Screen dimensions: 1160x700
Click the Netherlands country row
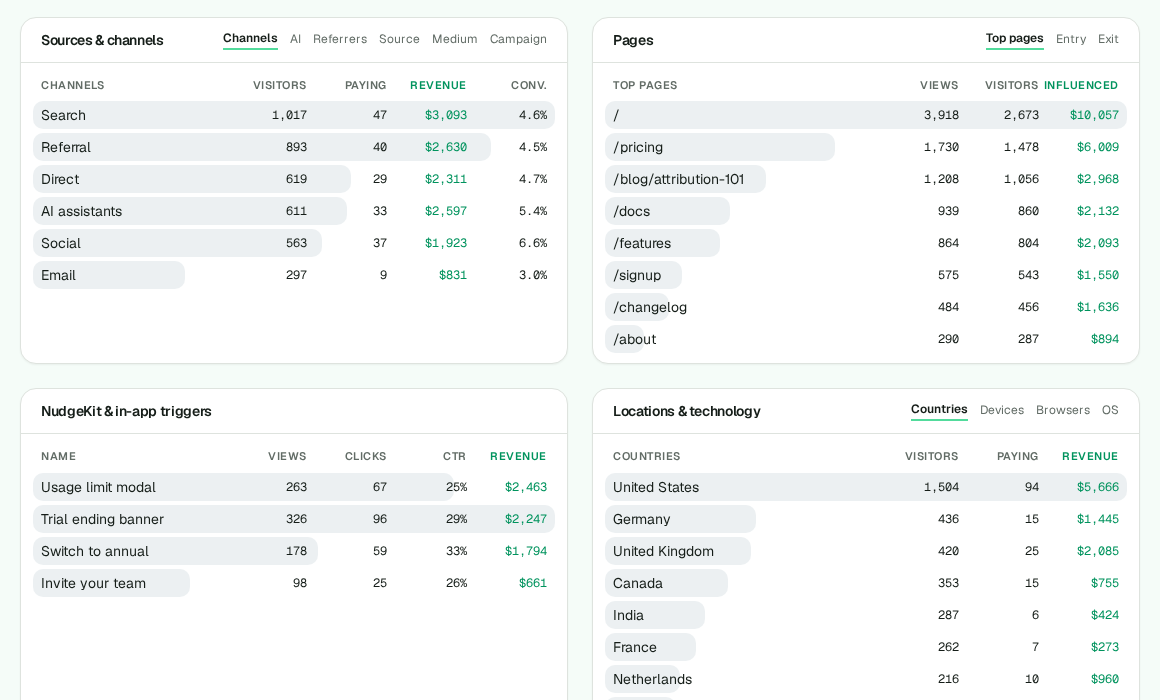click(866, 679)
